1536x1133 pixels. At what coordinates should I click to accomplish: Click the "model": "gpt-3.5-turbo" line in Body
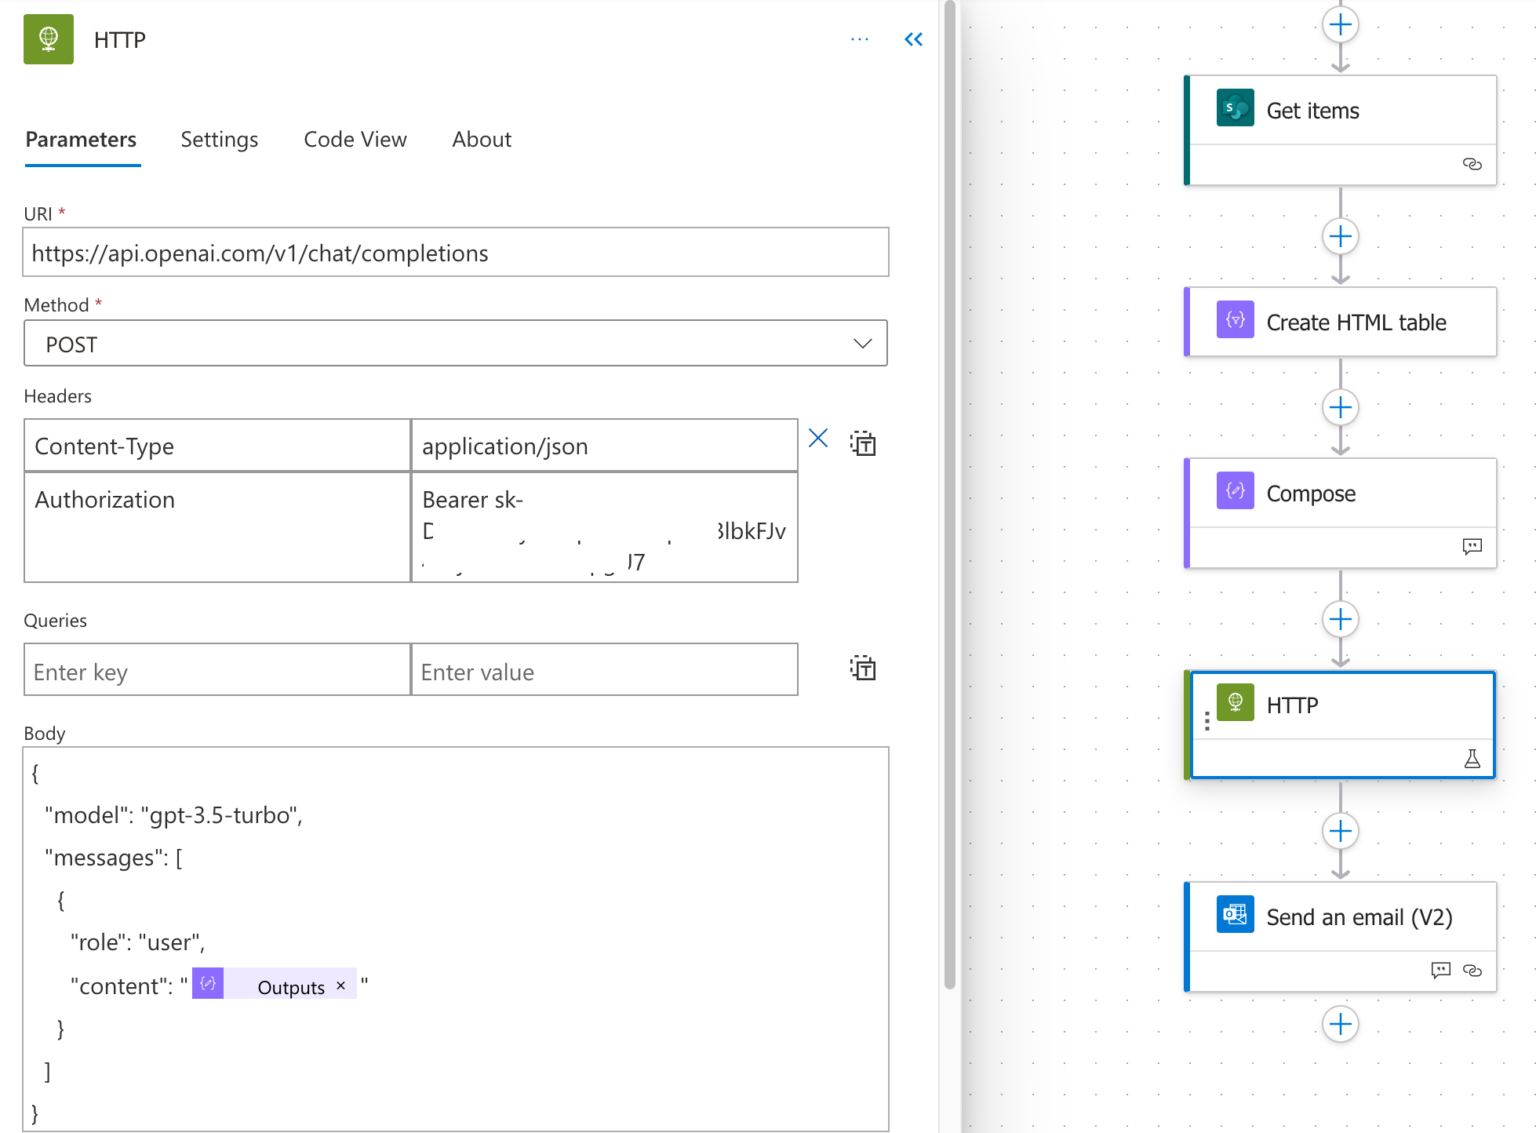(174, 815)
